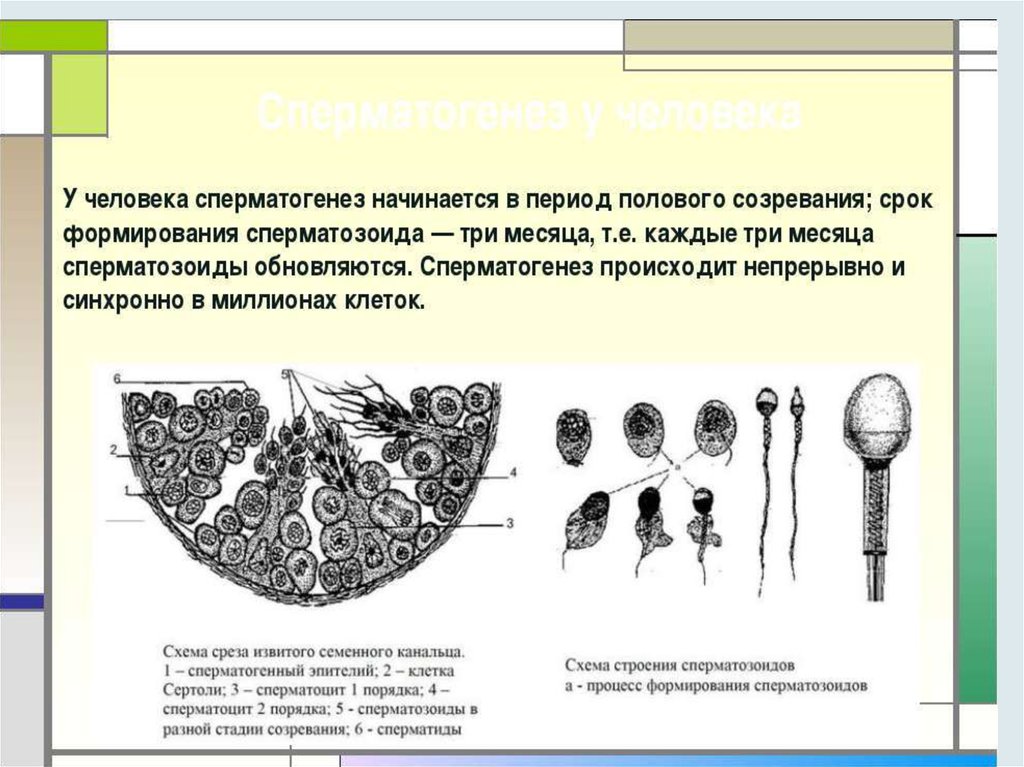Viewport: 1024px width, 767px height.
Task: Click the line starting "У человека сперматогенез начинается"
Action: 498,200
